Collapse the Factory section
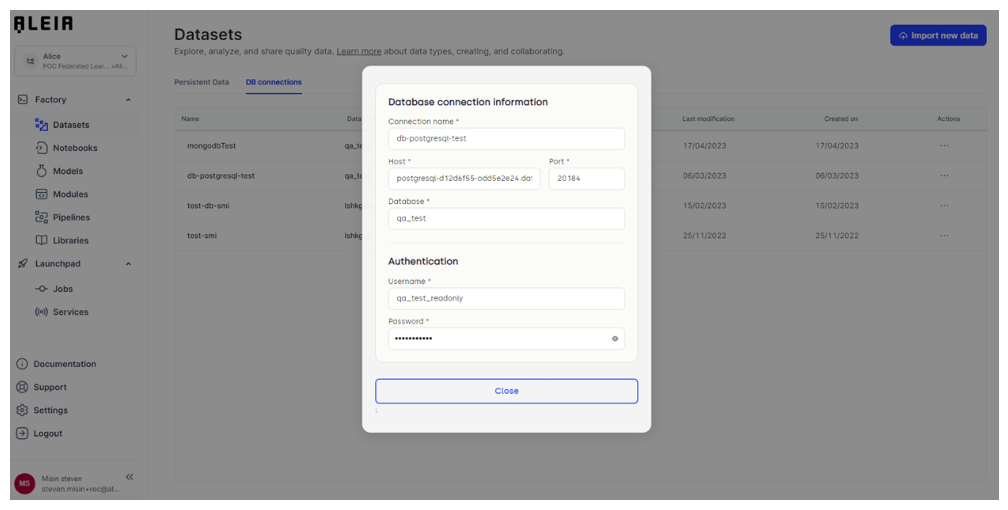Screen dimensions: 1008x510 [128, 100]
